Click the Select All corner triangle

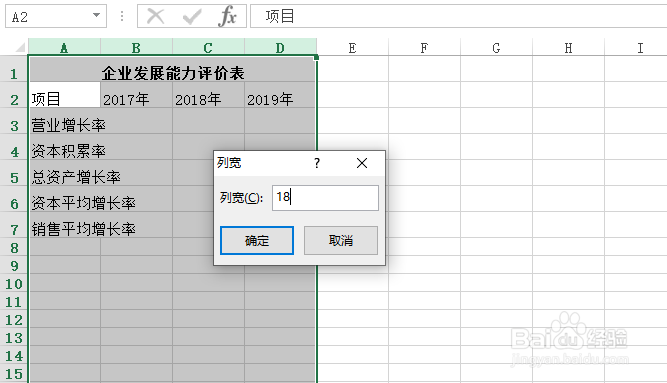[20, 46]
